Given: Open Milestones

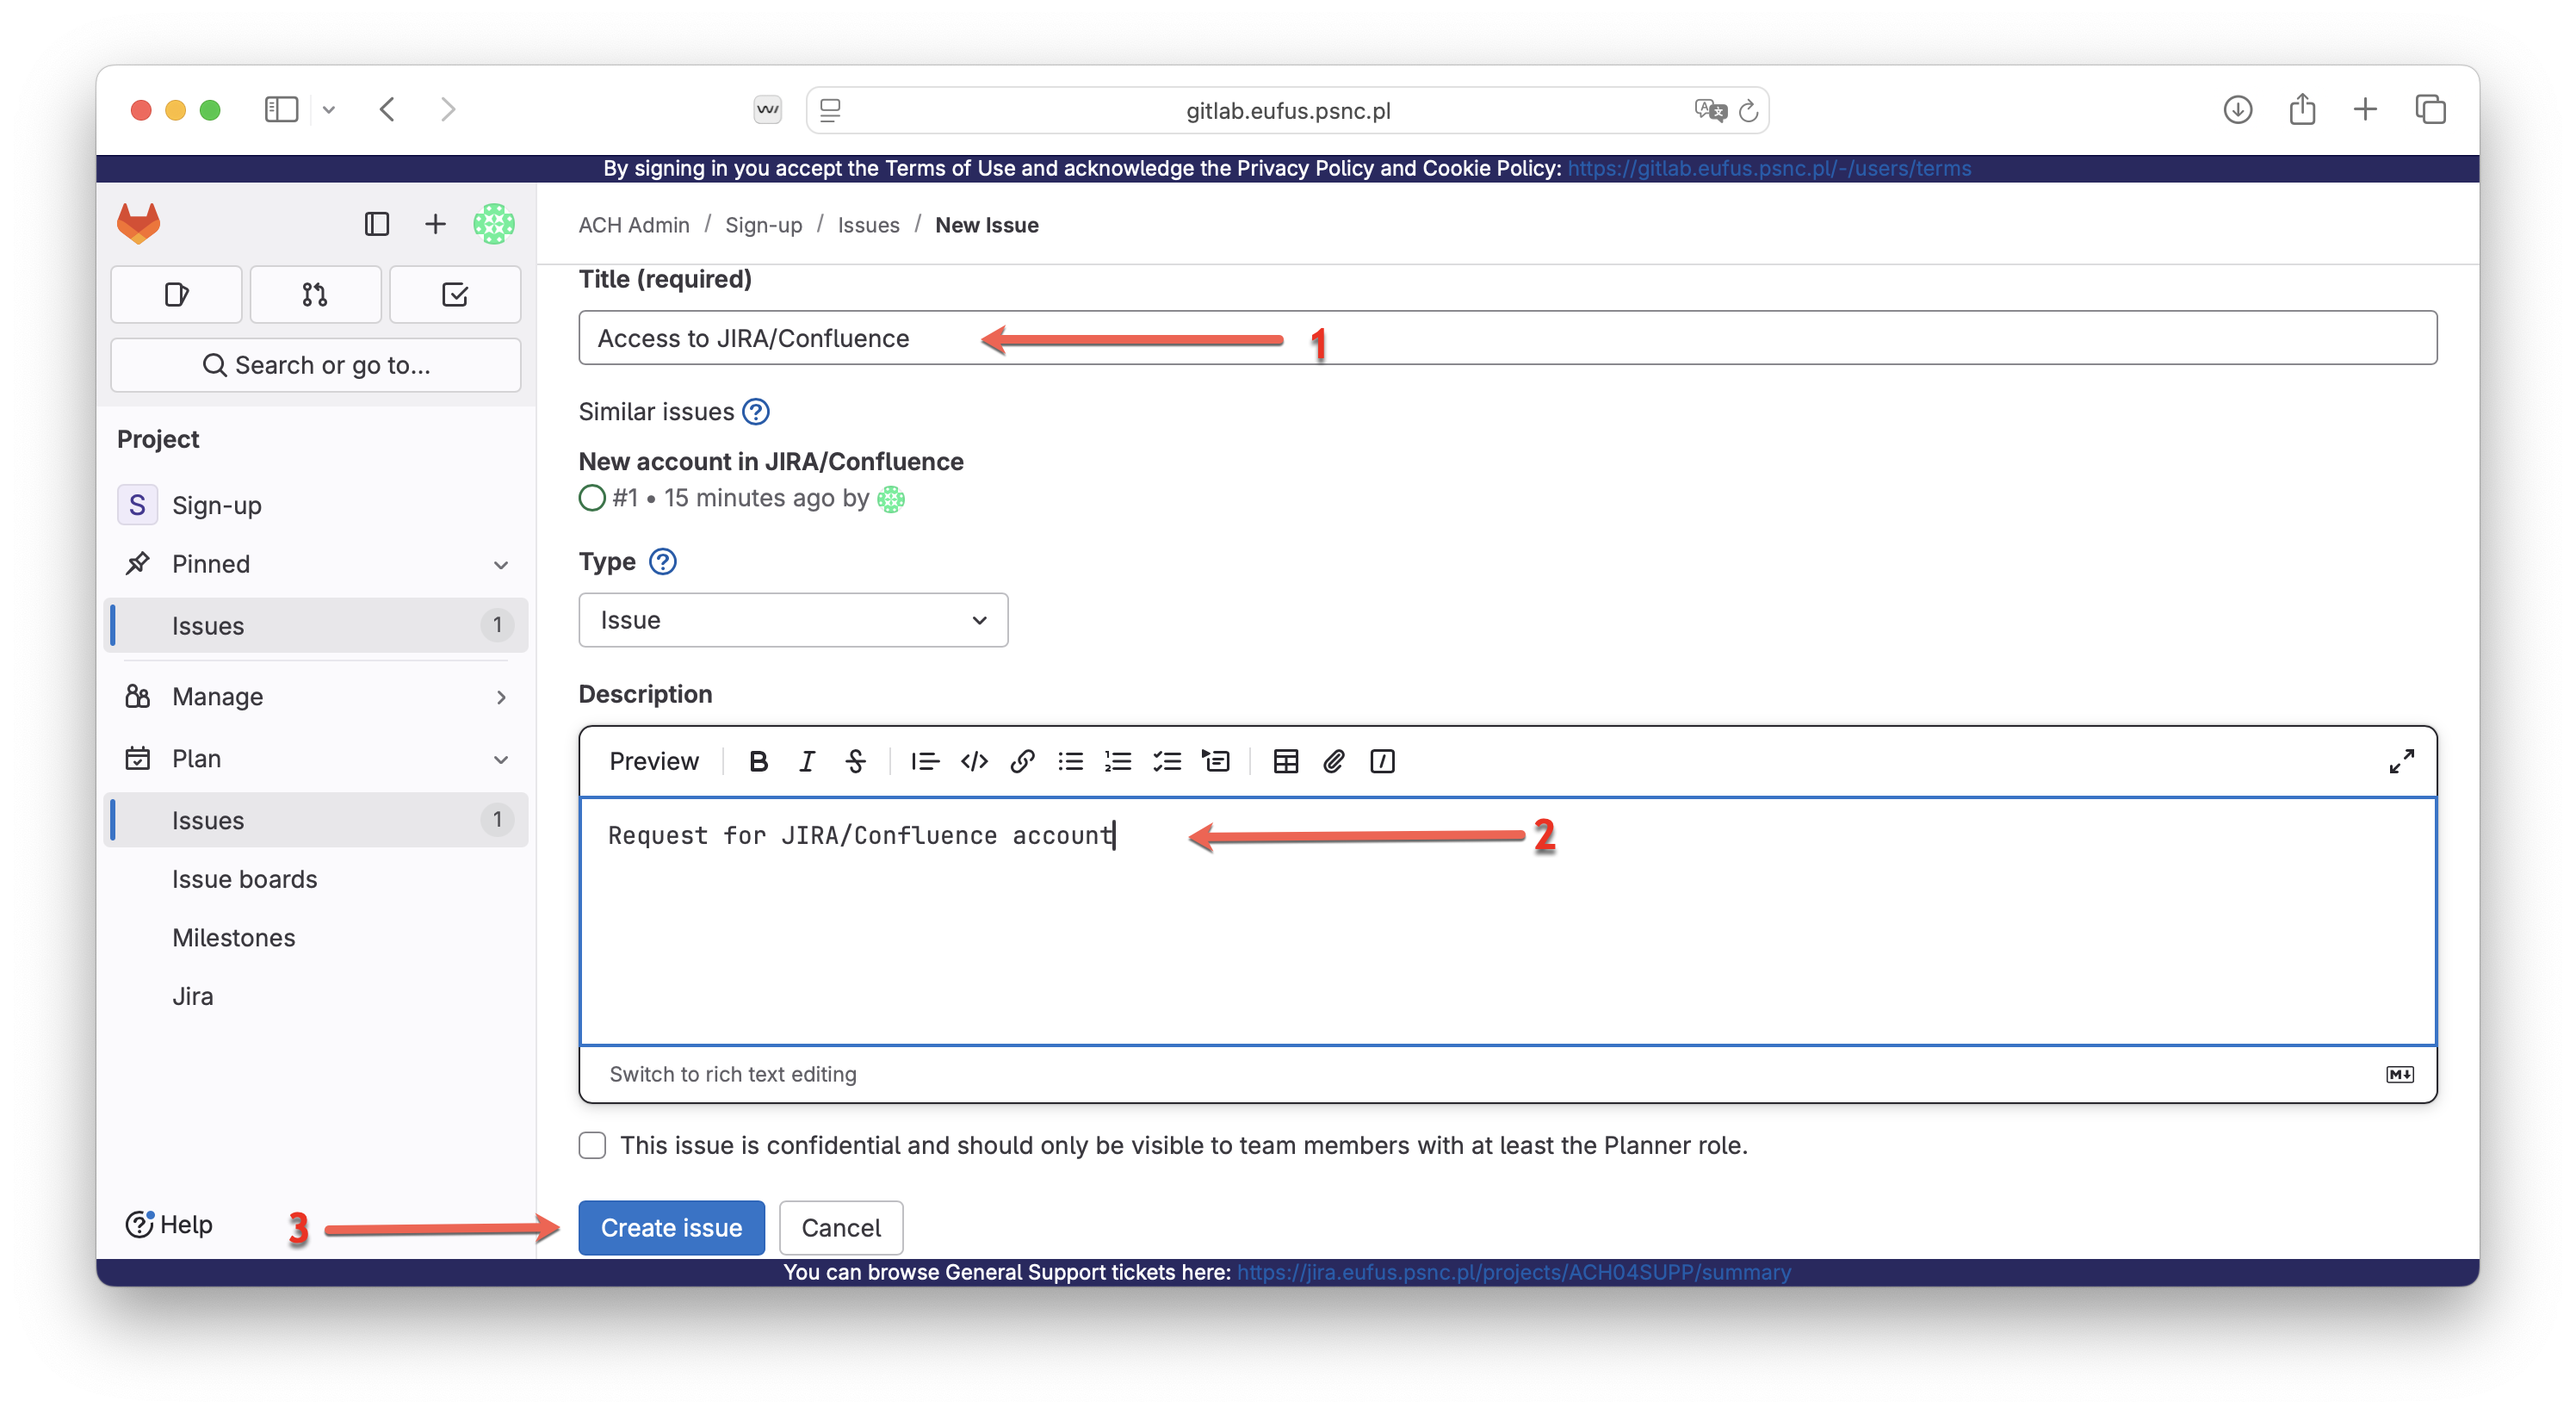Looking at the screenshot, I should (x=233, y=938).
